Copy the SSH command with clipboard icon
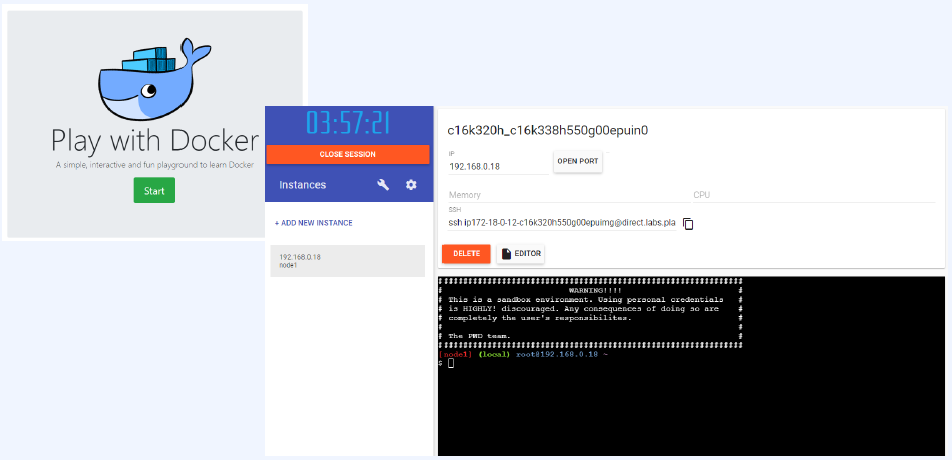This screenshot has width=952, height=460. (688, 224)
